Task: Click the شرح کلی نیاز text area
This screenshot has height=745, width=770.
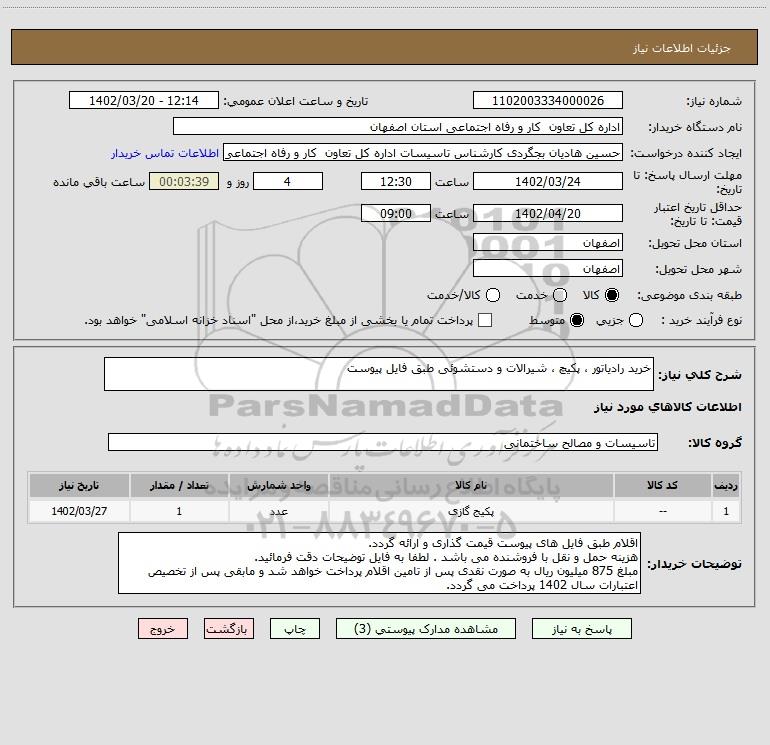Action: click(x=379, y=374)
